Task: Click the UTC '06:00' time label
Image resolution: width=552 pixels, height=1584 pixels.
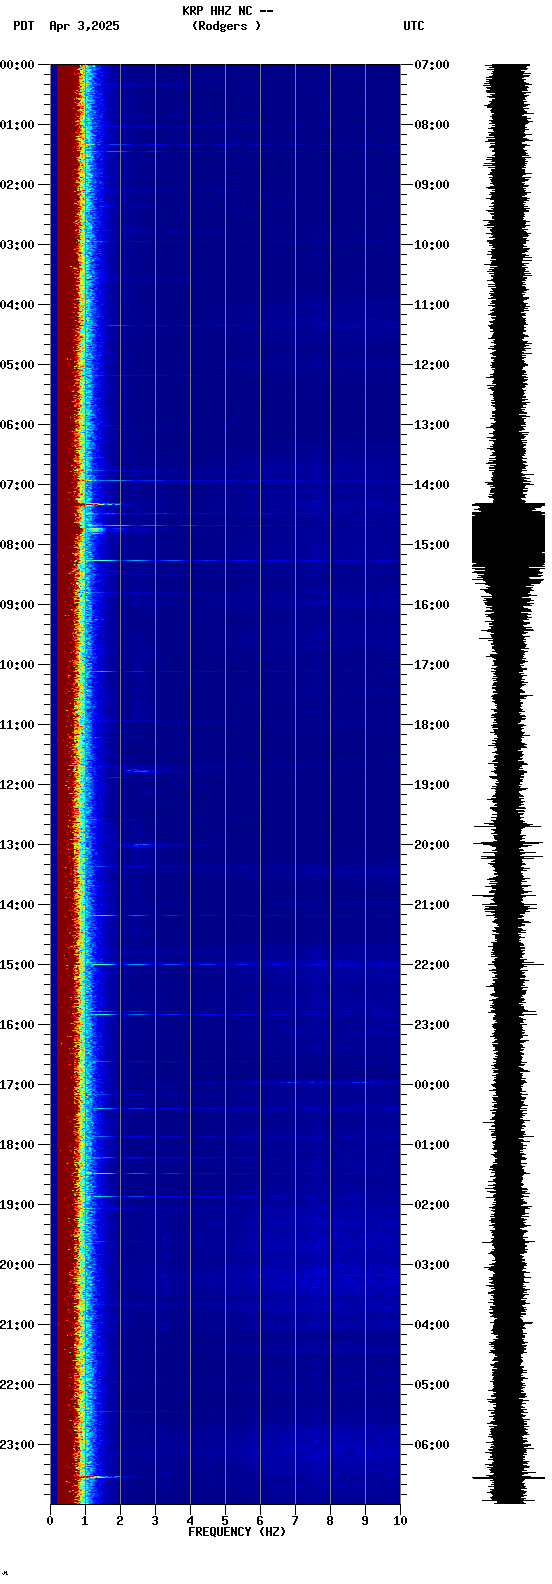Action: coord(432,1445)
